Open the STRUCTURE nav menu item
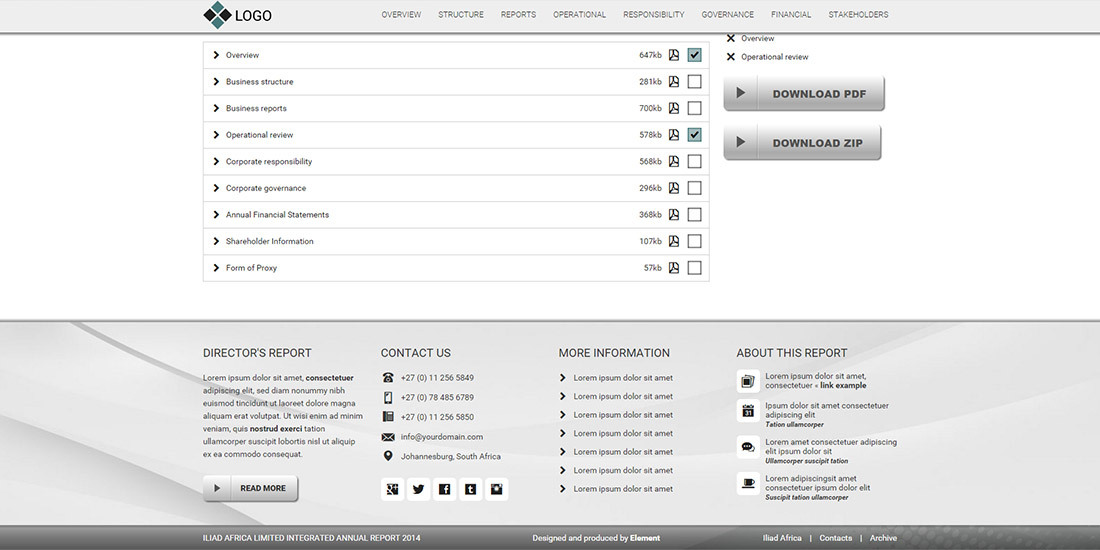The height and width of the screenshot is (550, 1100). pyautogui.click(x=461, y=15)
